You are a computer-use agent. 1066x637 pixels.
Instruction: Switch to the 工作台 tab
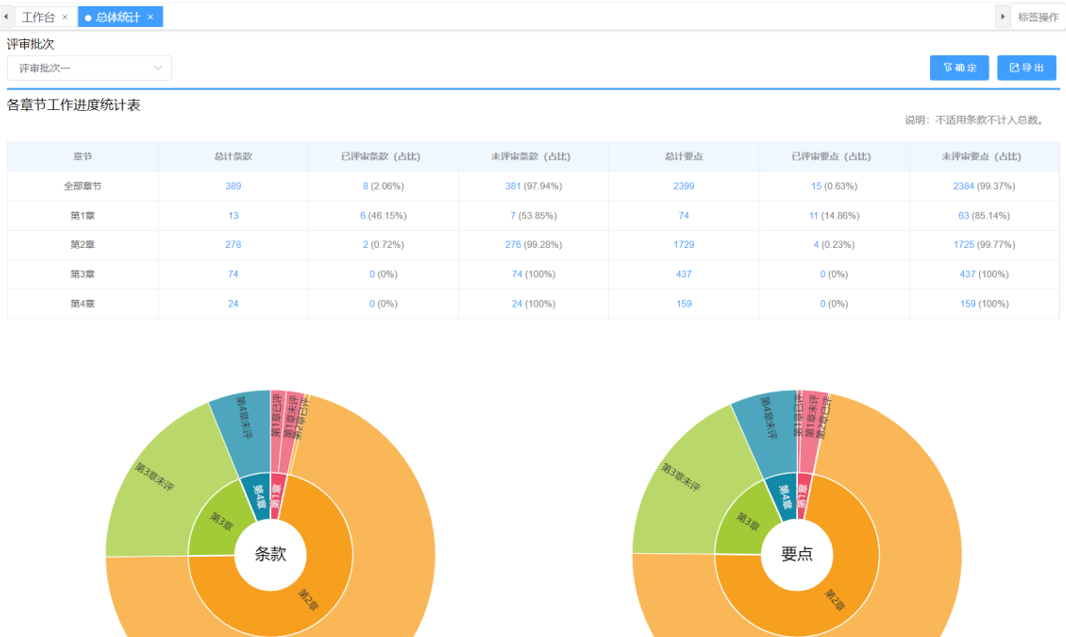(x=38, y=17)
